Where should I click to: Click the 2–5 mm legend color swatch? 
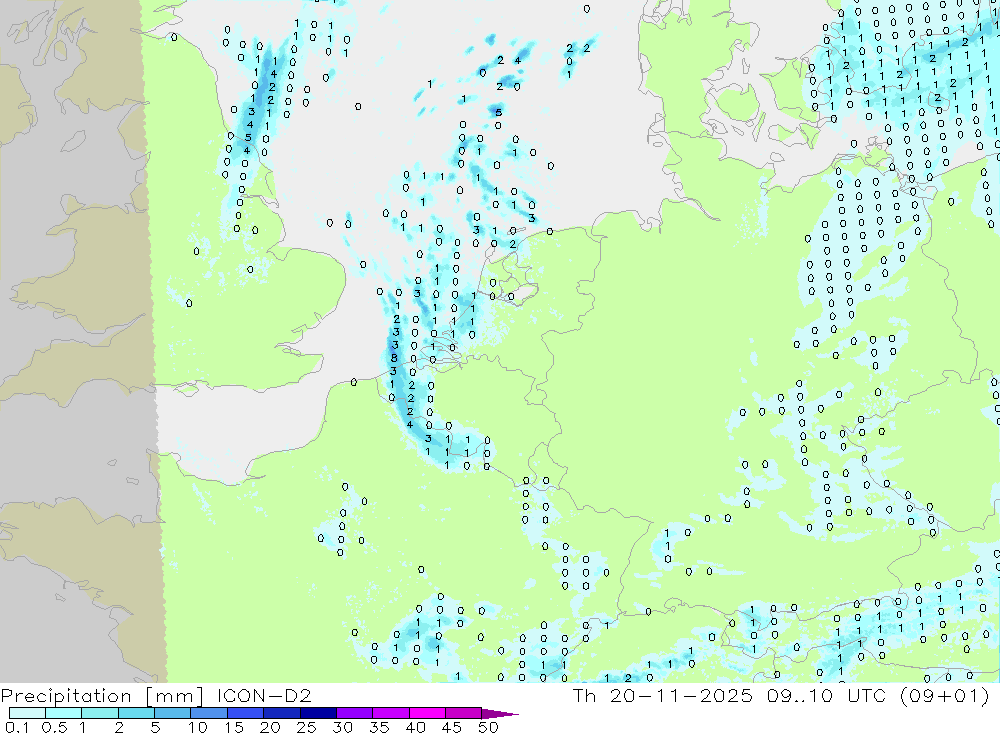point(136,713)
